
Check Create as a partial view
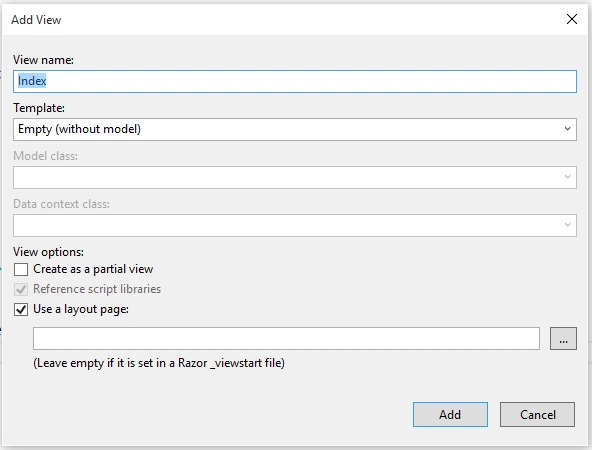click(x=21, y=270)
